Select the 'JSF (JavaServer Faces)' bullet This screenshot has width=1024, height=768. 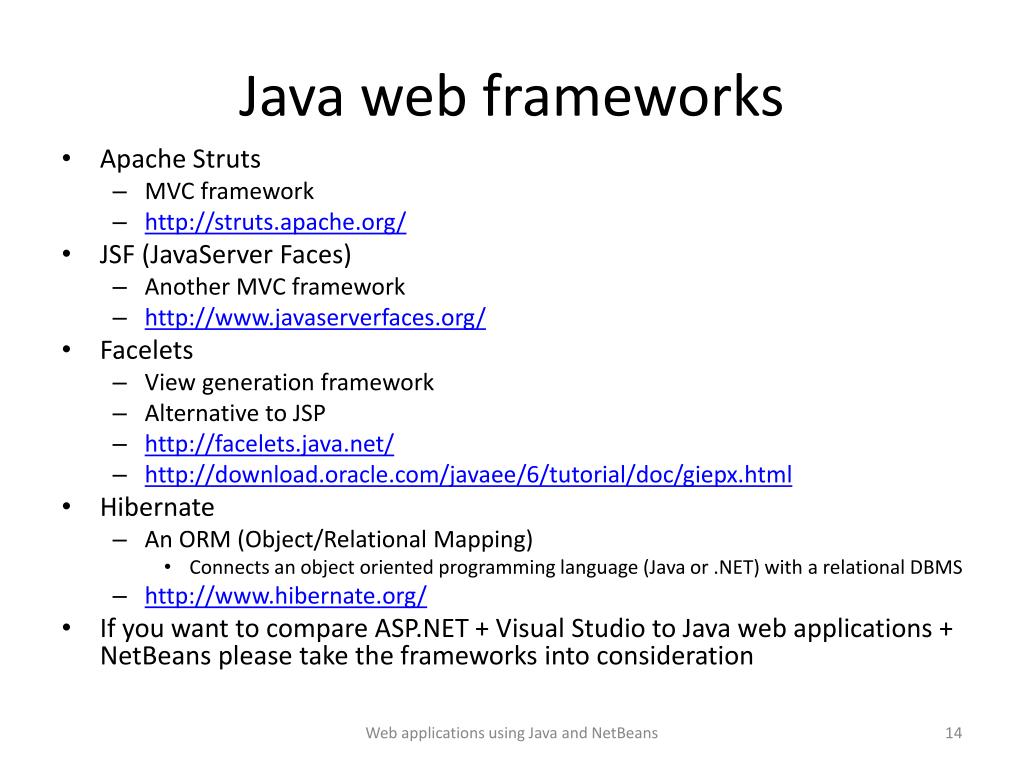[x=225, y=255]
